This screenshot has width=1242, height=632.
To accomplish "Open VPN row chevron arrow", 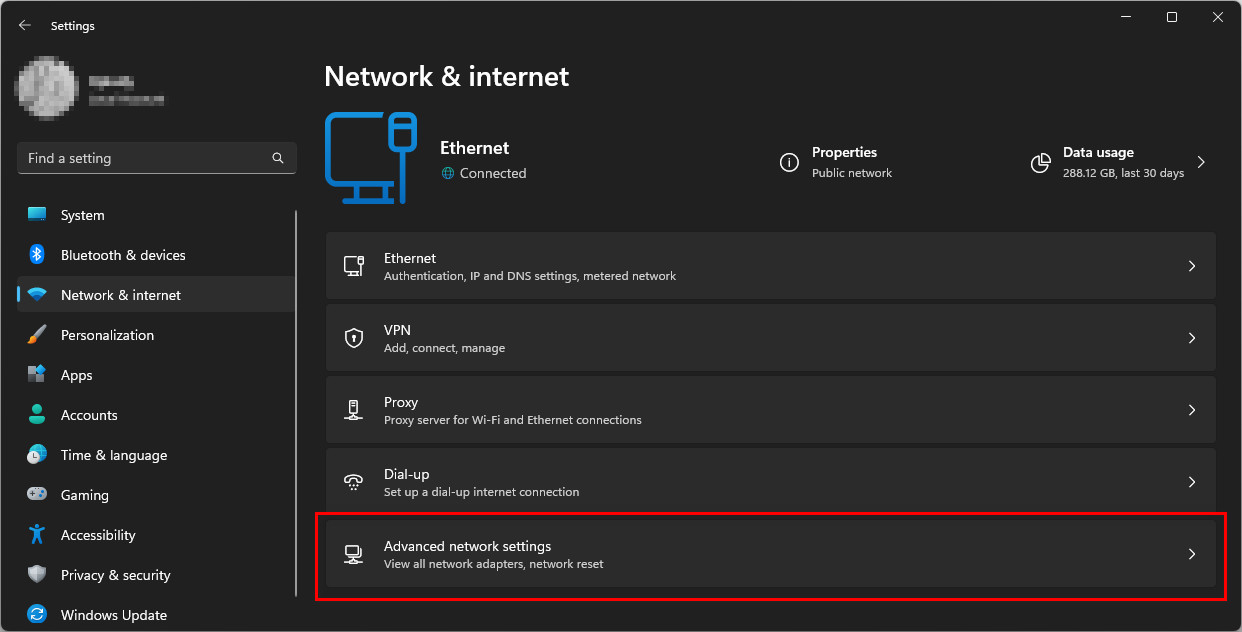I will [1191, 338].
